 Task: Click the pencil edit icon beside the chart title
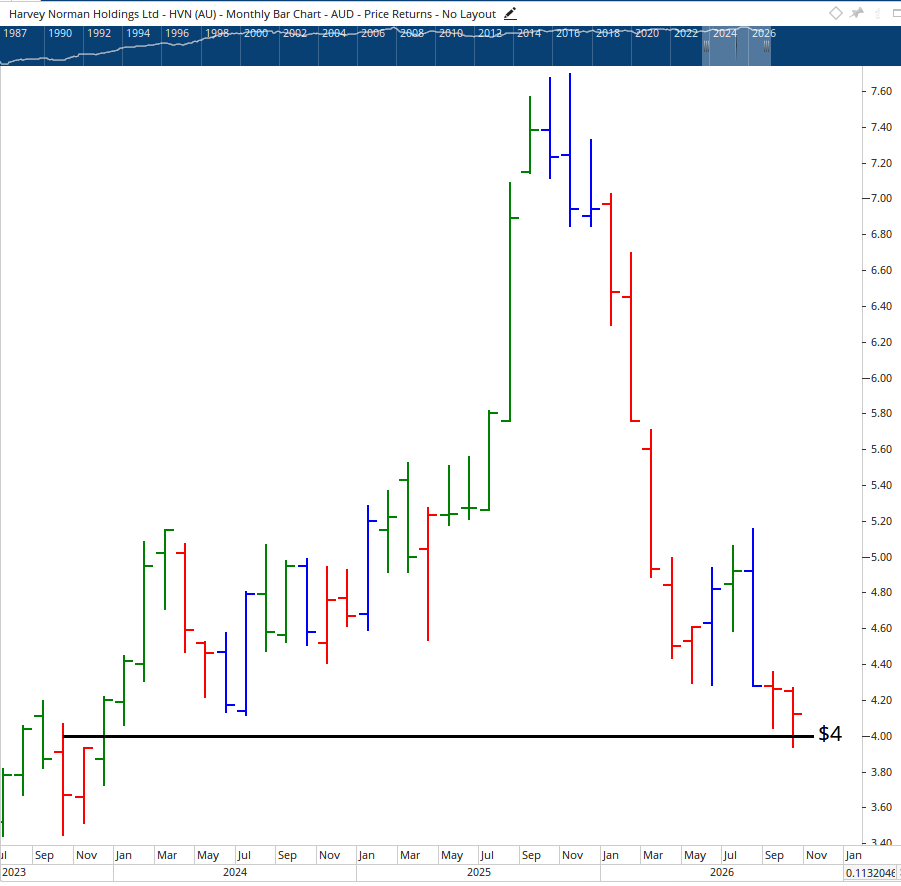510,14
